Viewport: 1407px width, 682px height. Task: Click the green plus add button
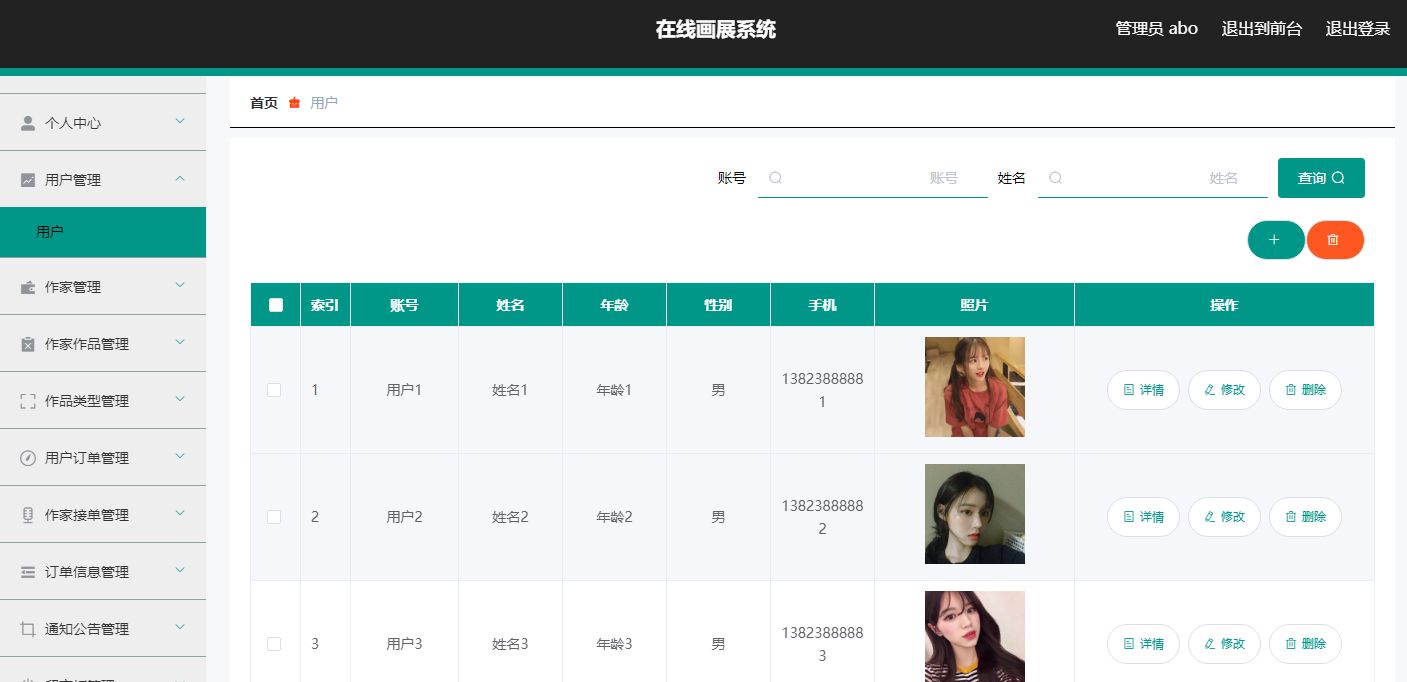1276,240
